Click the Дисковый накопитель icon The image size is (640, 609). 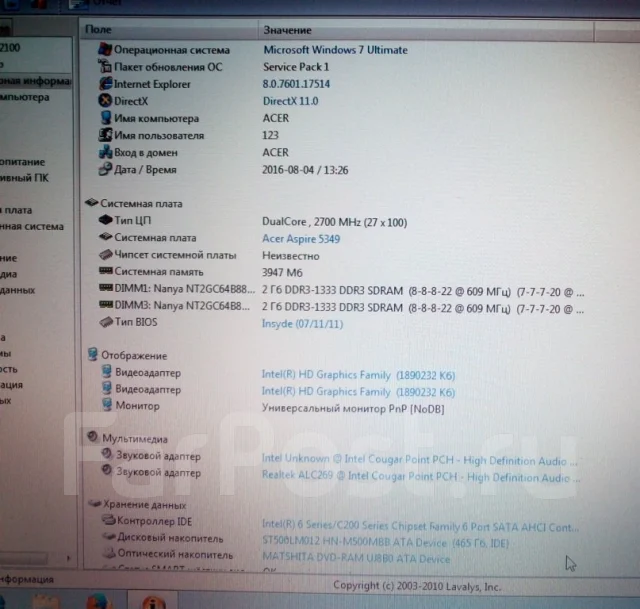109,536
